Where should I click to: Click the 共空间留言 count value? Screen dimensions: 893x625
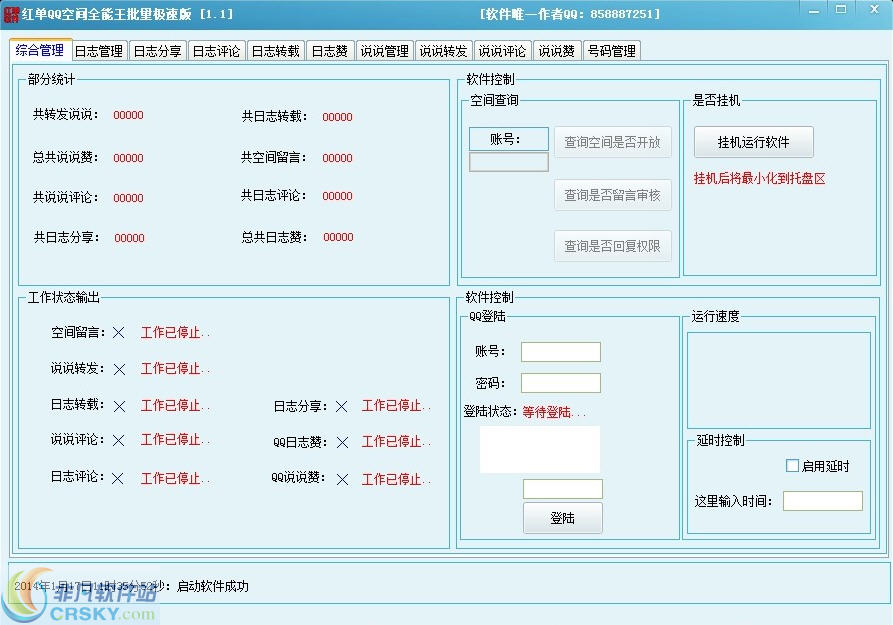pyautogui.click(x=337, y=158)
